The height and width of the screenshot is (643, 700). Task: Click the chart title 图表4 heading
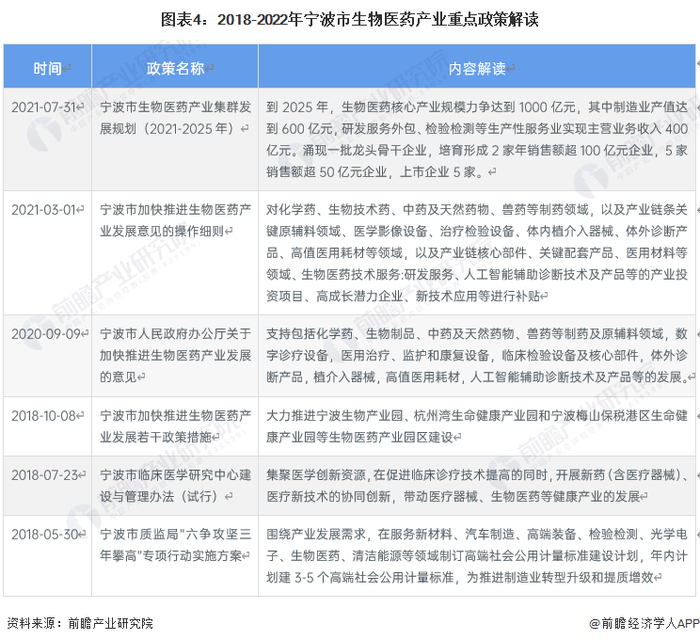(350, 19)
